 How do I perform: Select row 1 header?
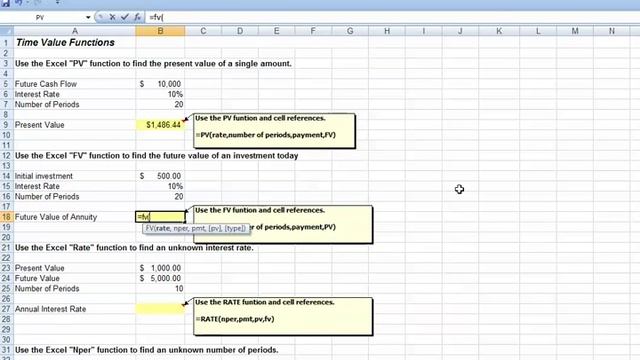(x=6, y=42)
